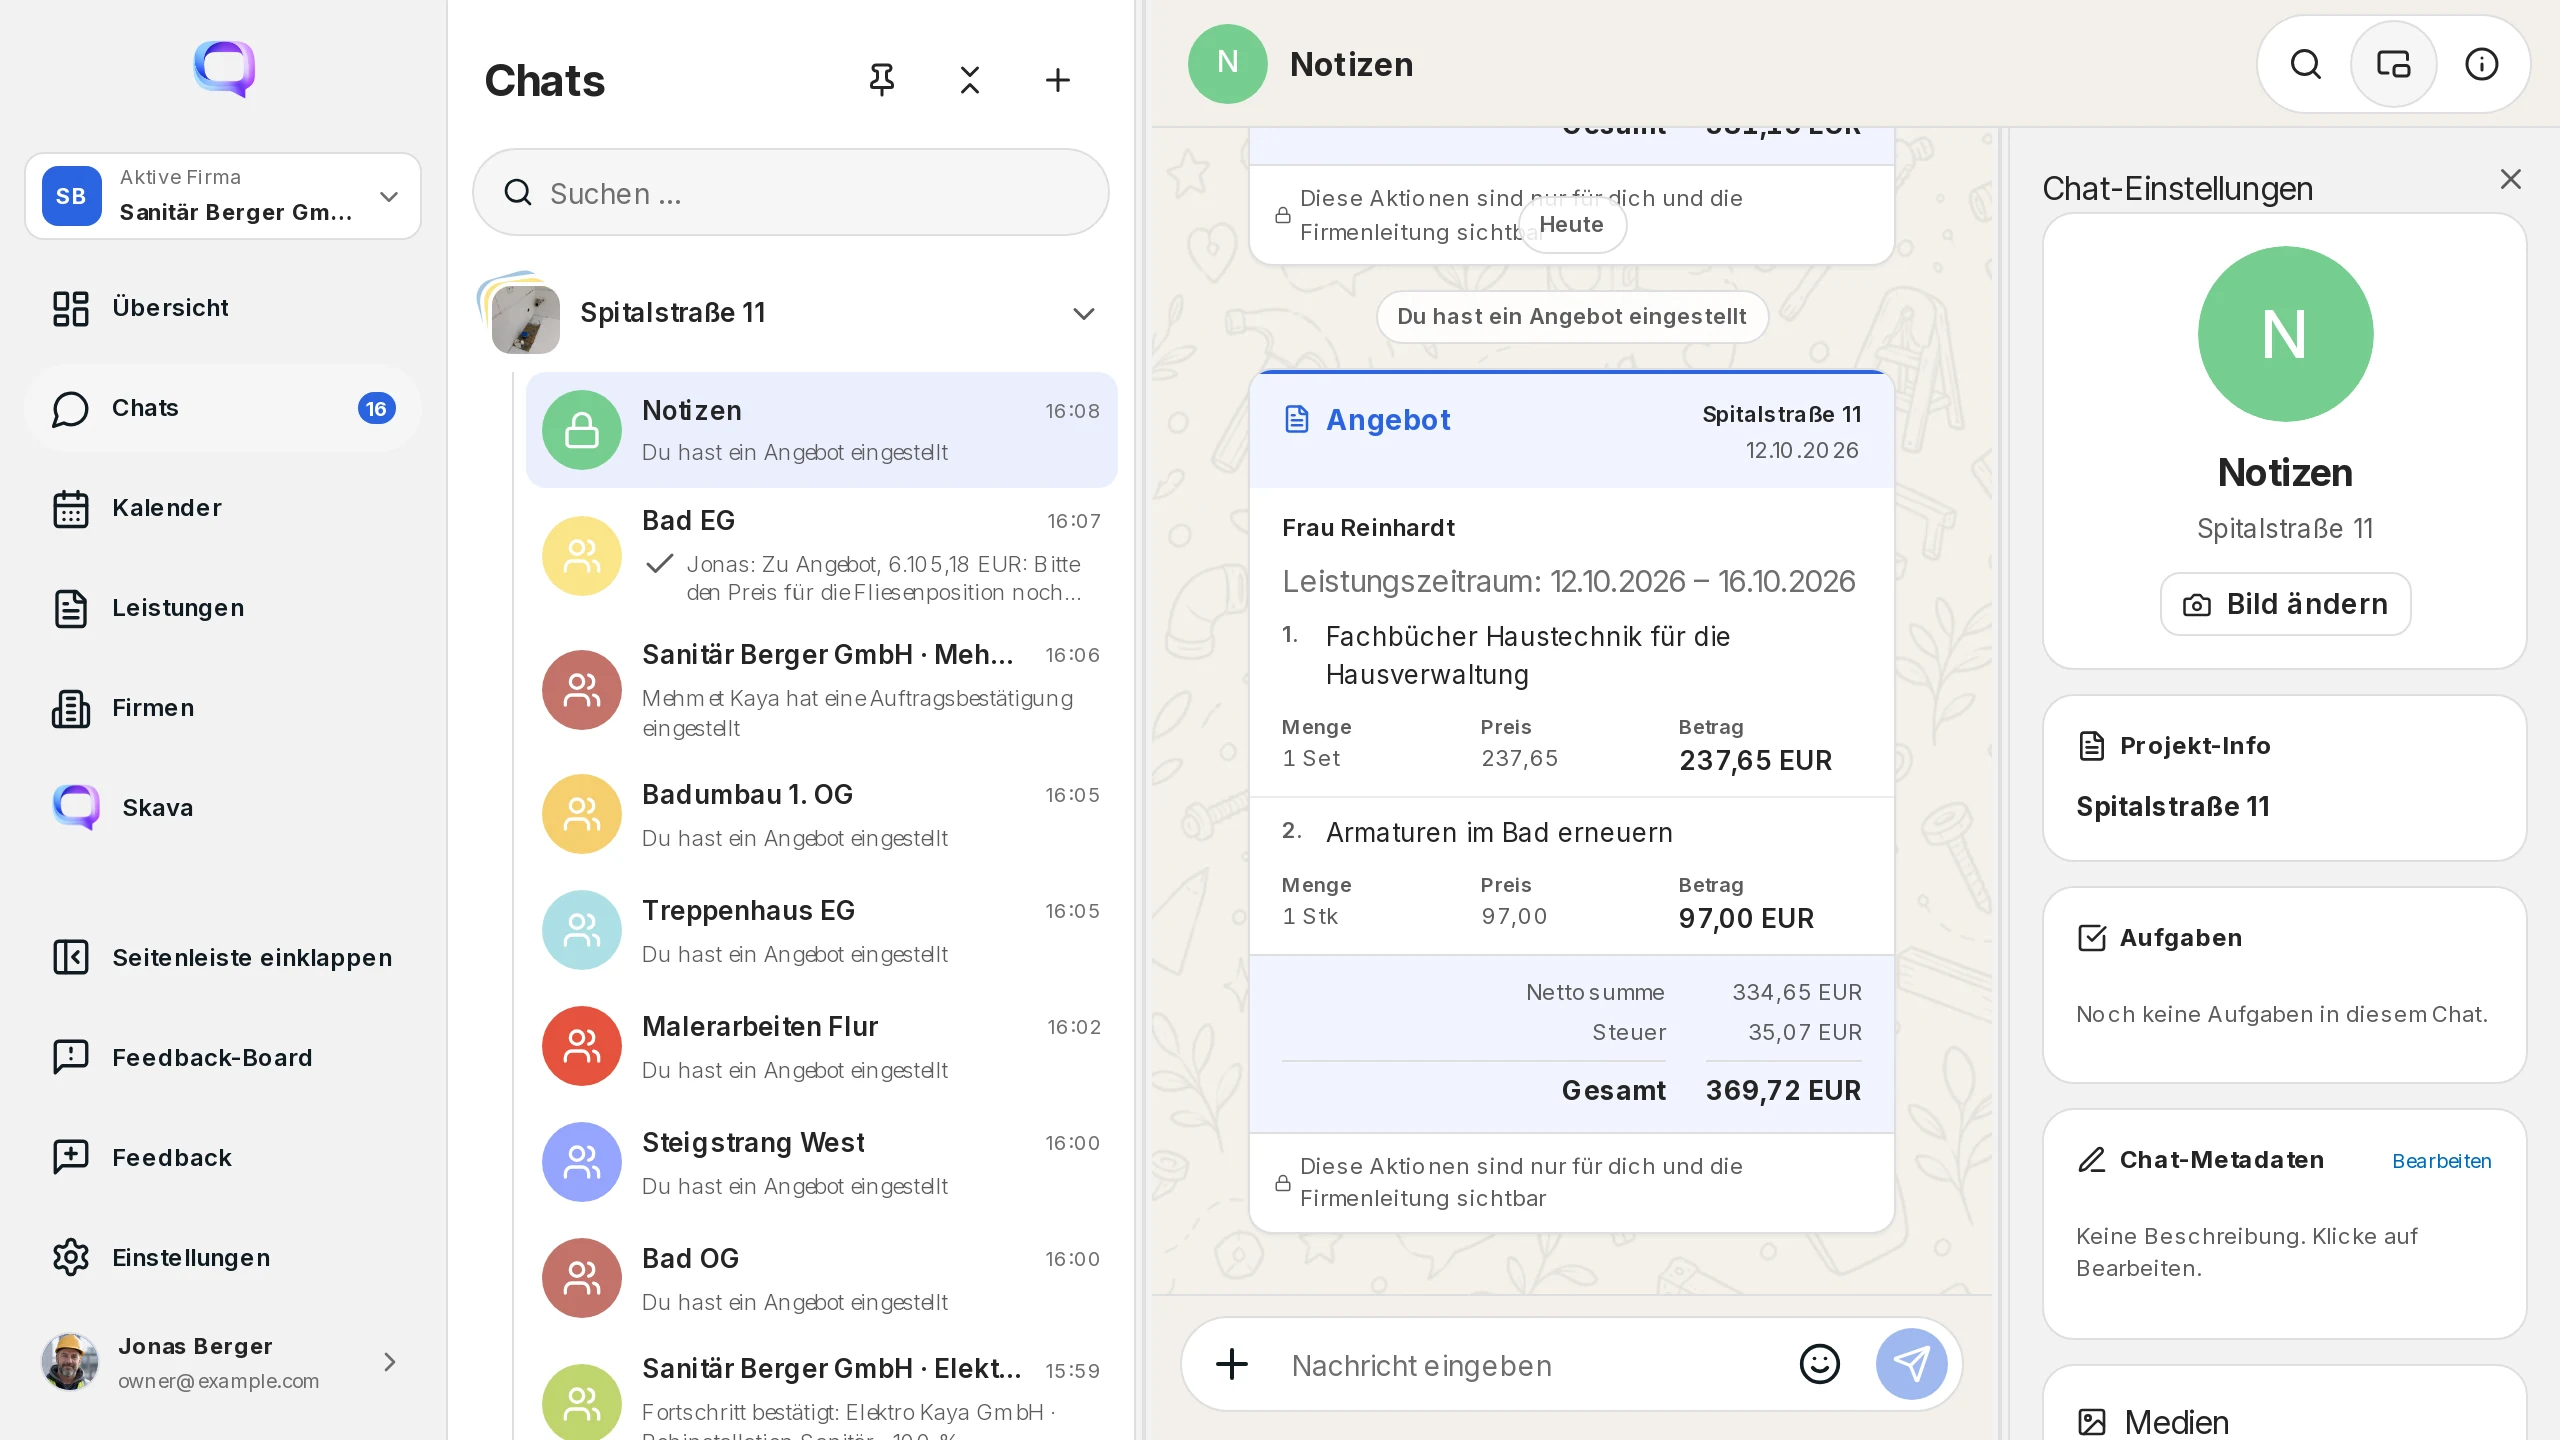2560x1440 pixels.
Task: Click Bild ändern button
Action: point(2285,604)
